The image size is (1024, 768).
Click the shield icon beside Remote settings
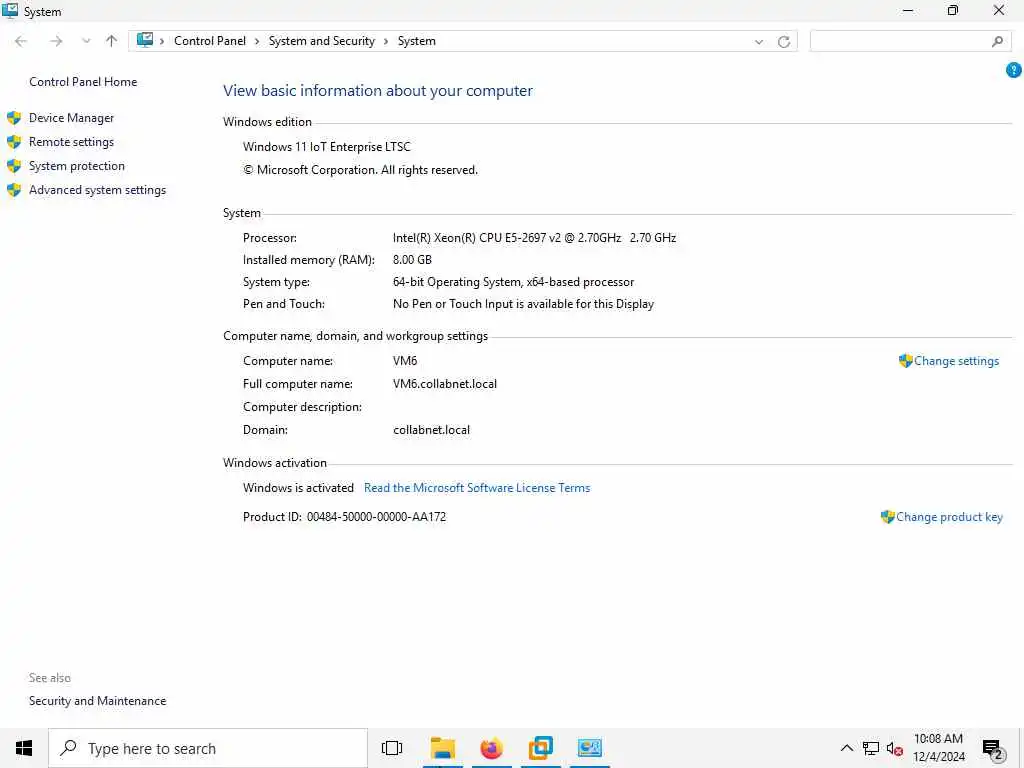coord(14,142)
